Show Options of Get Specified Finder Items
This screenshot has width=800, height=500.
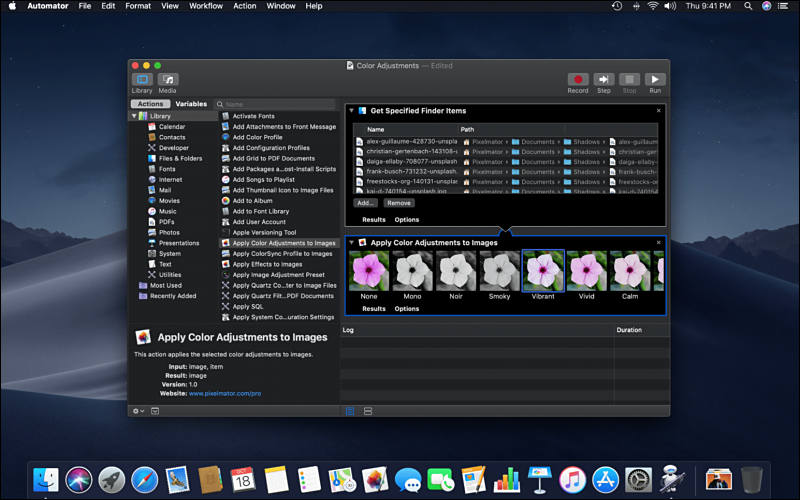407,220
